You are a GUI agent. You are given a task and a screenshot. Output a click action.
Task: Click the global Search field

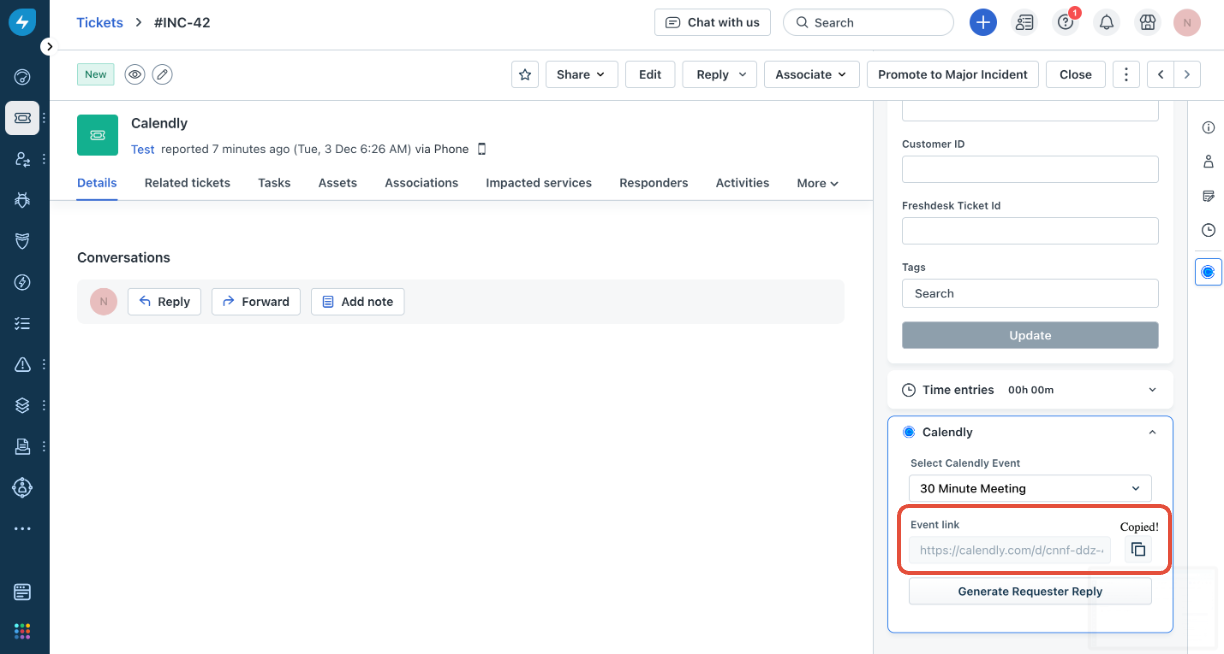pyautogui.click(x=868, y=22)
